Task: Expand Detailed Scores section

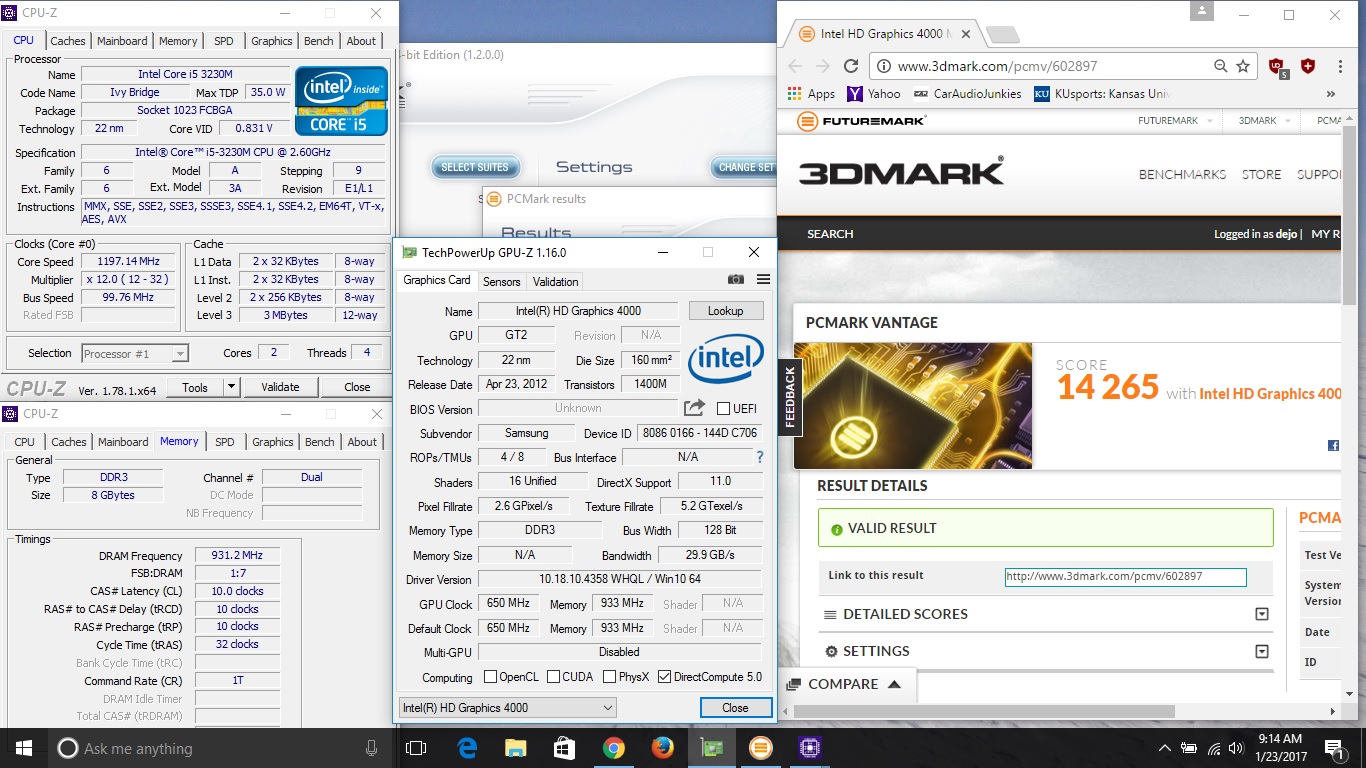Action: (x=1262, y=614)
